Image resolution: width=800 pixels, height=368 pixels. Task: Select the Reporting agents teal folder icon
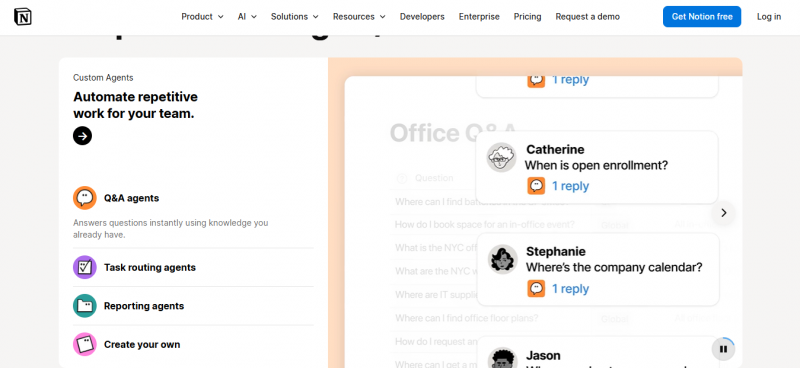(x=85, y=306)
